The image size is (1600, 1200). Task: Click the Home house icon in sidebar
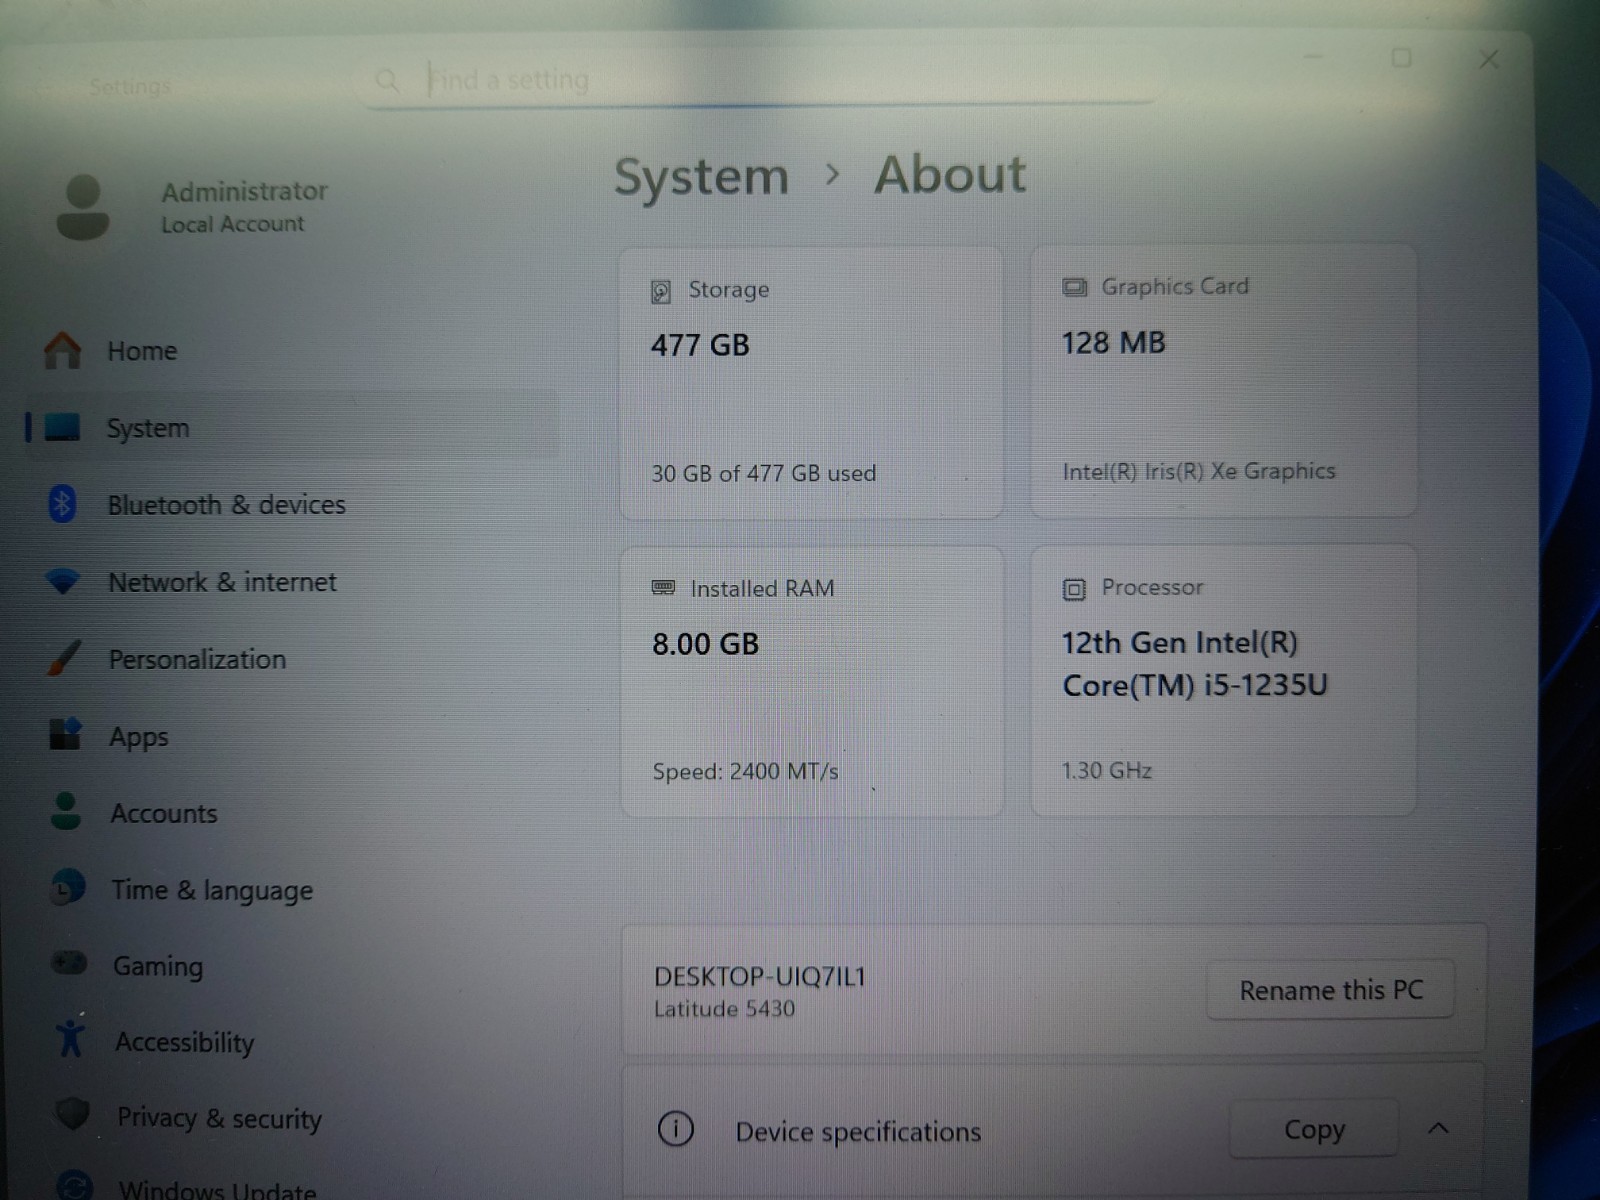pyautogui.click(x=62, y=350)
